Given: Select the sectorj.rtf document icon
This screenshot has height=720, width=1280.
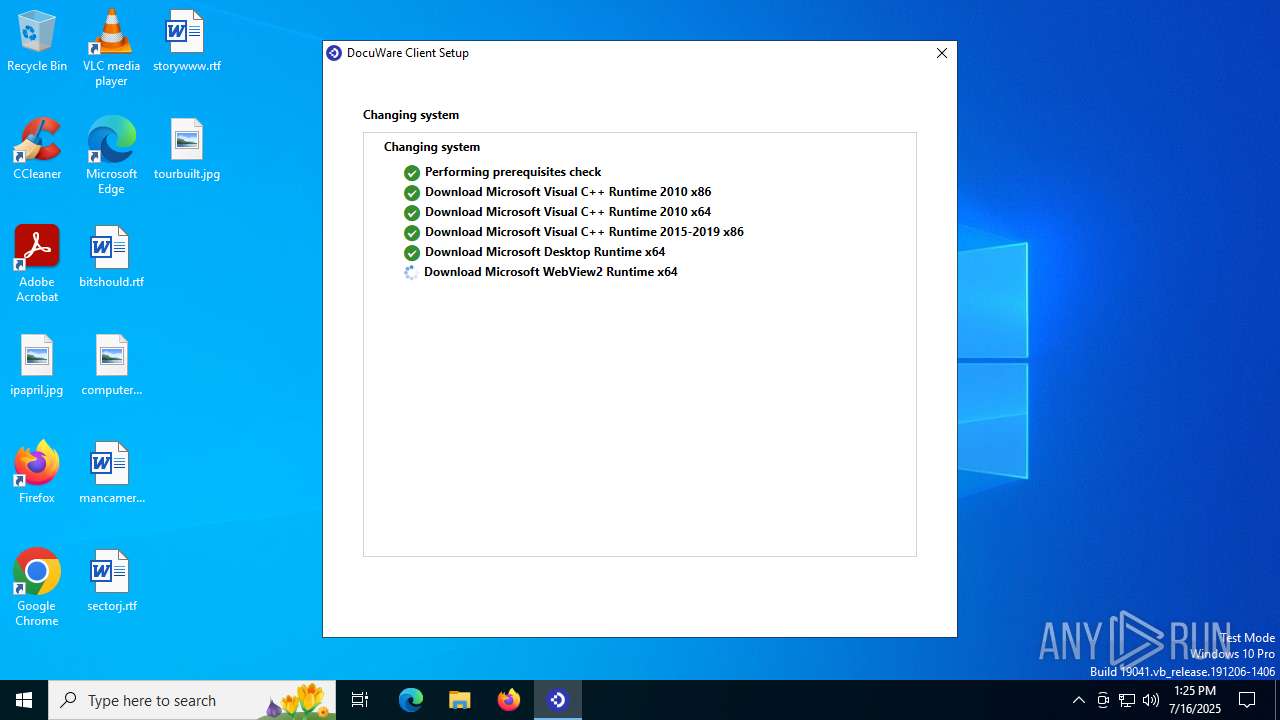Looking at the screenshot, I should [111, 582].
